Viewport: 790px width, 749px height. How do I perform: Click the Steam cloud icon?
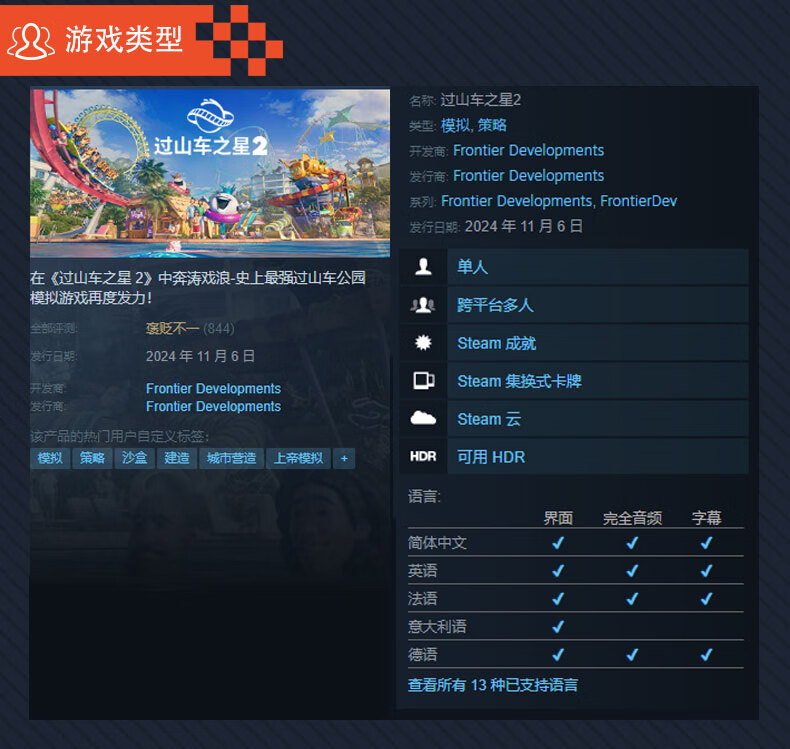pos(423,418)
